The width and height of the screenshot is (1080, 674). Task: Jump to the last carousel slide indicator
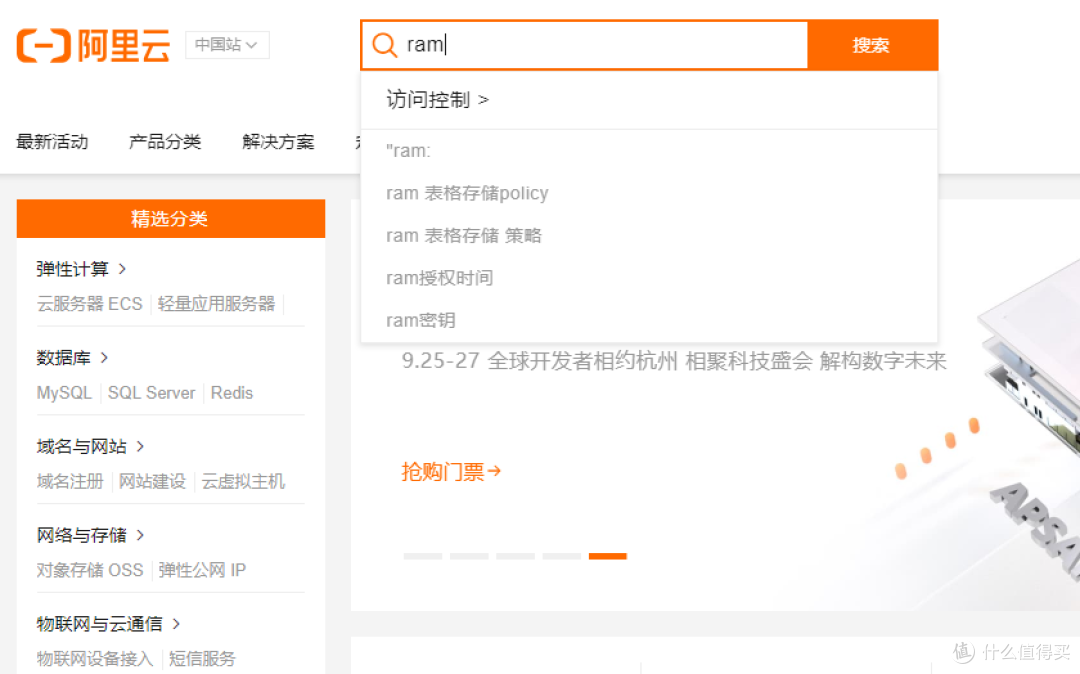[608, 556]
